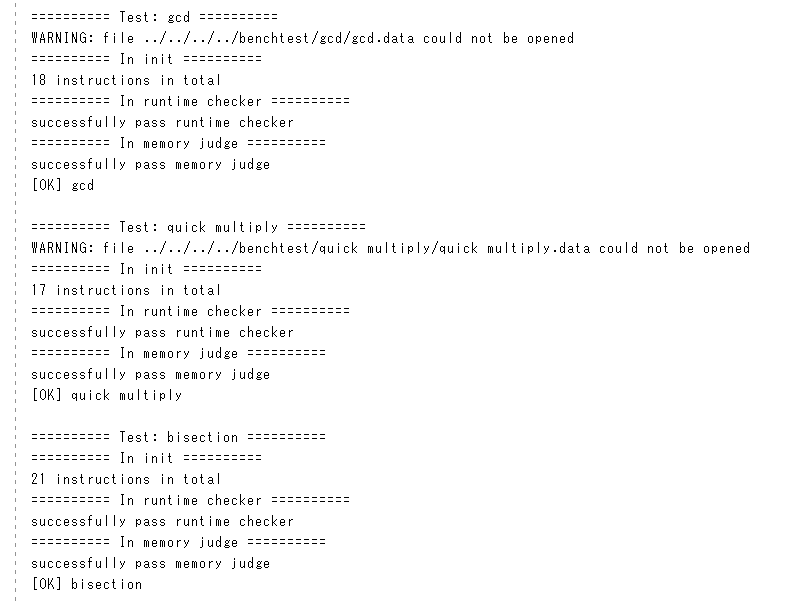Click "successfully pass runtime checker" under quick multiply
The width and height of the screenshot is (800, 605).
(162, 332)
